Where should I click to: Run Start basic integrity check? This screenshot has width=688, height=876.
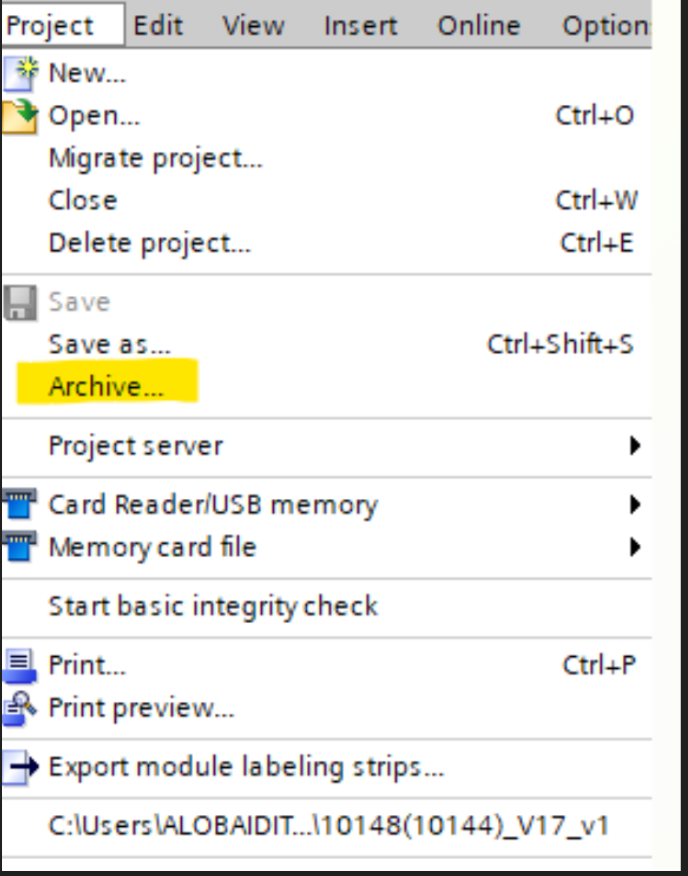[213, 606]
